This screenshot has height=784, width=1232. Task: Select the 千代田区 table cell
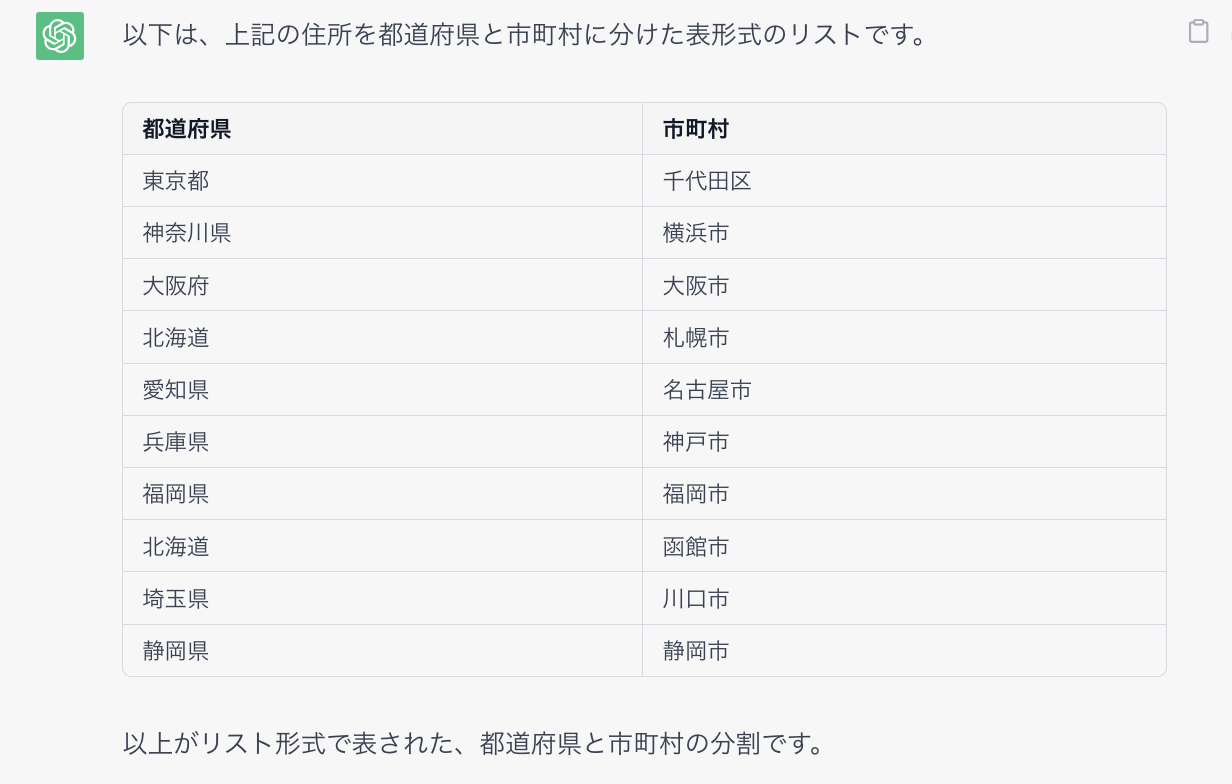coord(904,181)
